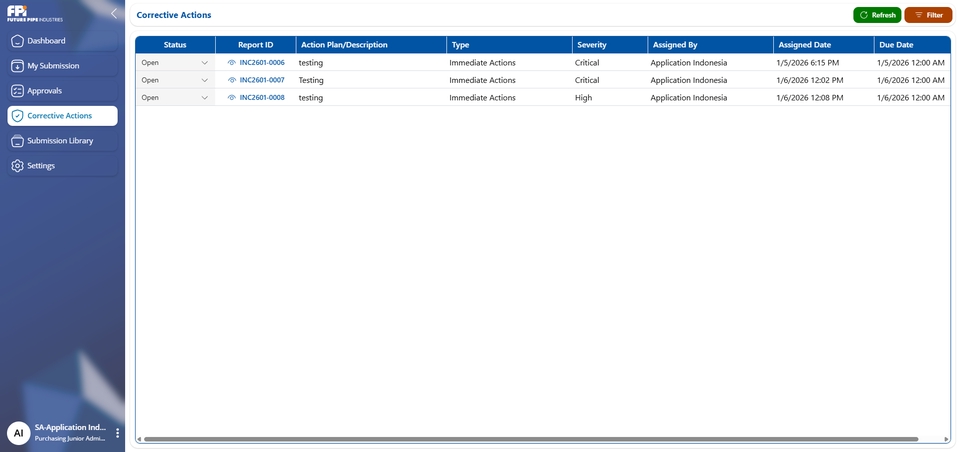
Task: Expand Status dropdown for INC2601-0007 row
Action: tap(175, 80)
